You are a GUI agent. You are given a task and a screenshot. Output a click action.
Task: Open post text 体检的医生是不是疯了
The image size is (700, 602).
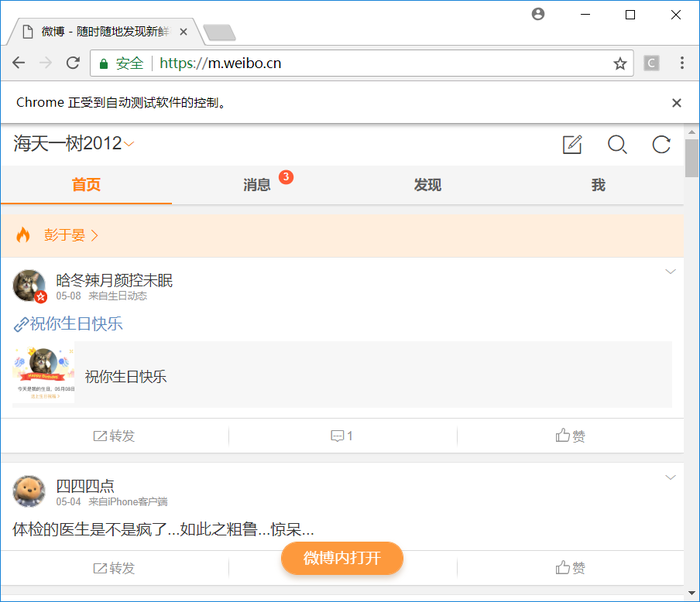[x=163, y=529]
